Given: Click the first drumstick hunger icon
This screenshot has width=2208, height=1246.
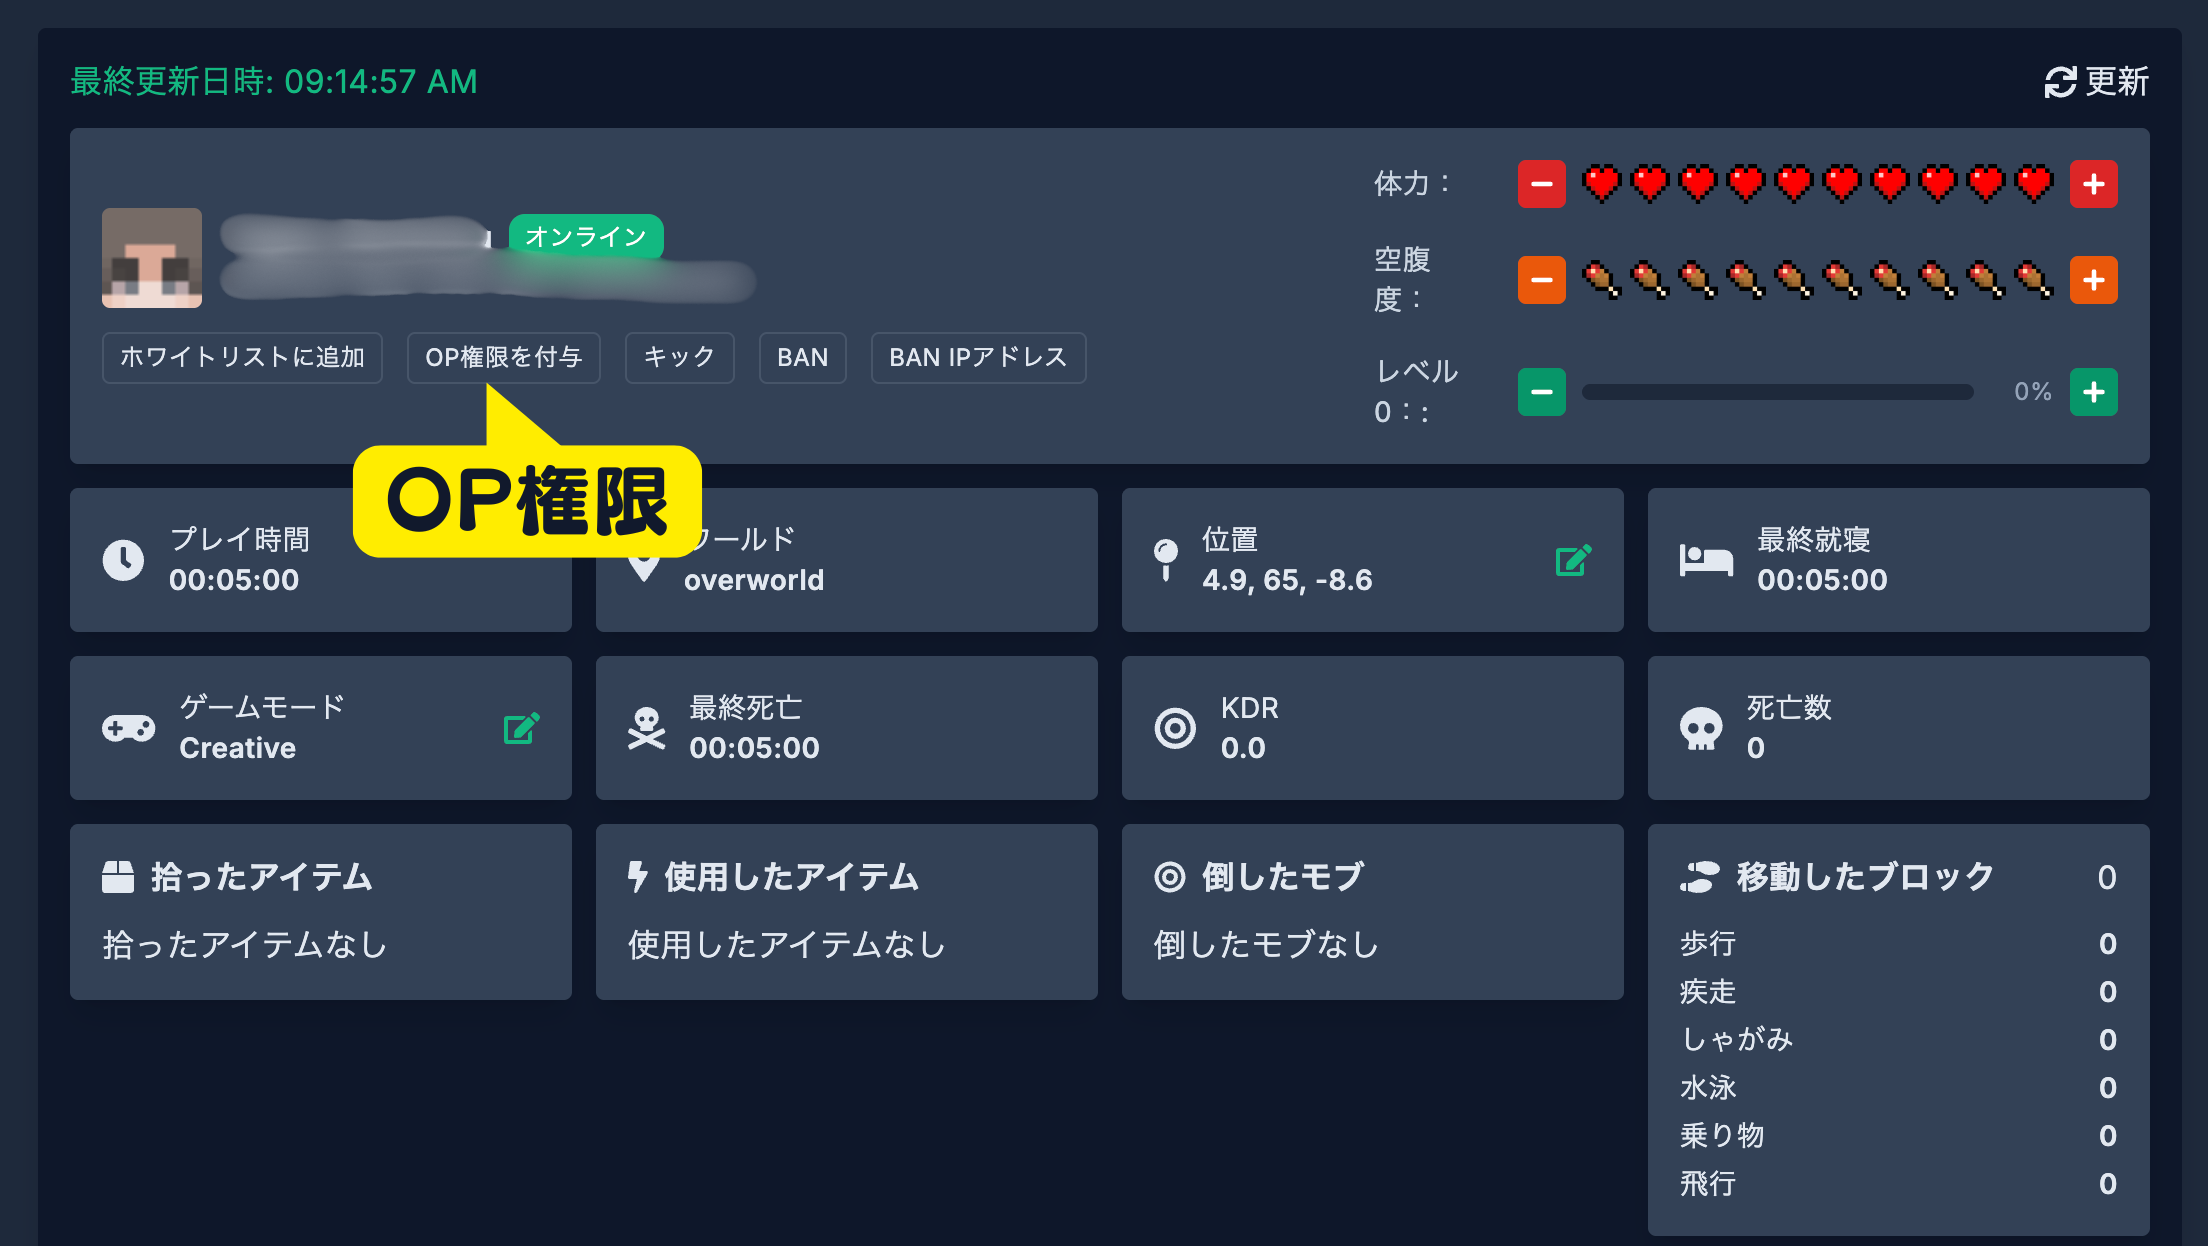Looking at the screenshot, I should pos(1601,280).
